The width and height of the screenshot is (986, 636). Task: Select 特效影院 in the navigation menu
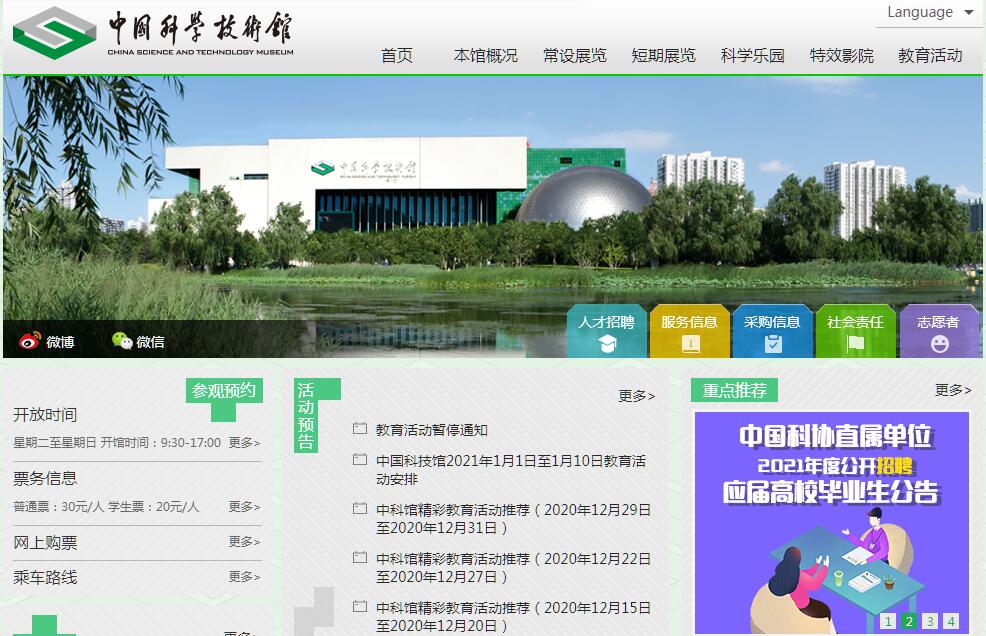coord(841,56)
